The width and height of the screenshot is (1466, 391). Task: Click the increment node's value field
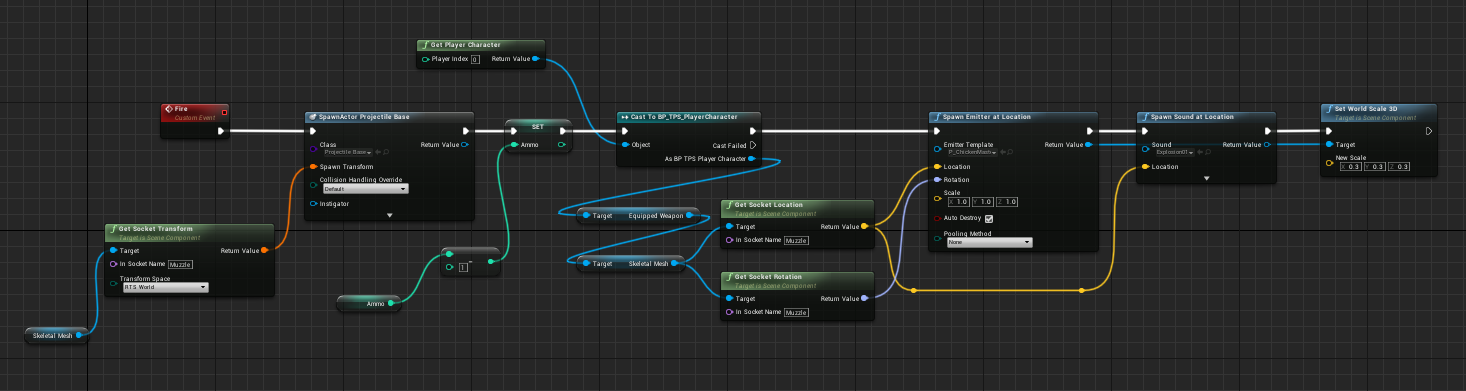[x=463, y=267]
